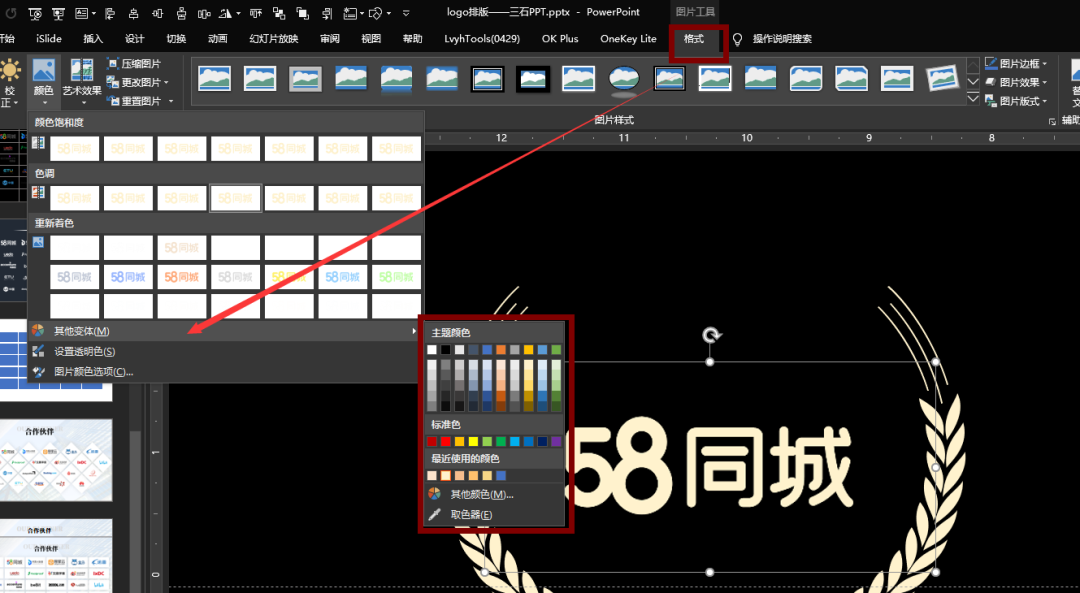Switch to the 动画 tab
The image size is (1080, 593).
coord(218,39)
